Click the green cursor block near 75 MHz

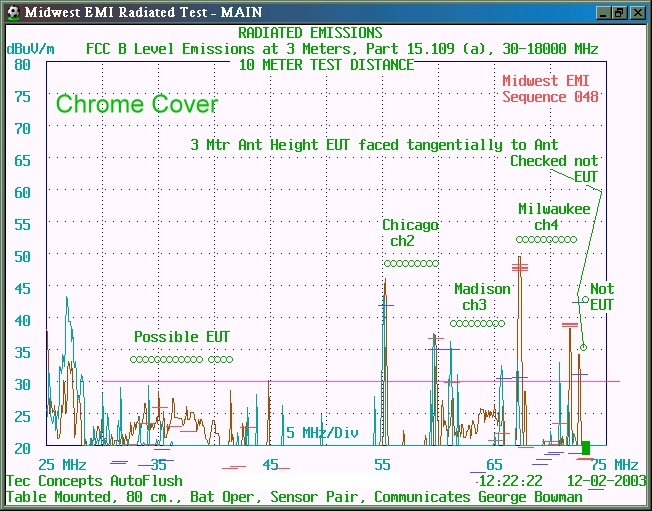[586, 447]
